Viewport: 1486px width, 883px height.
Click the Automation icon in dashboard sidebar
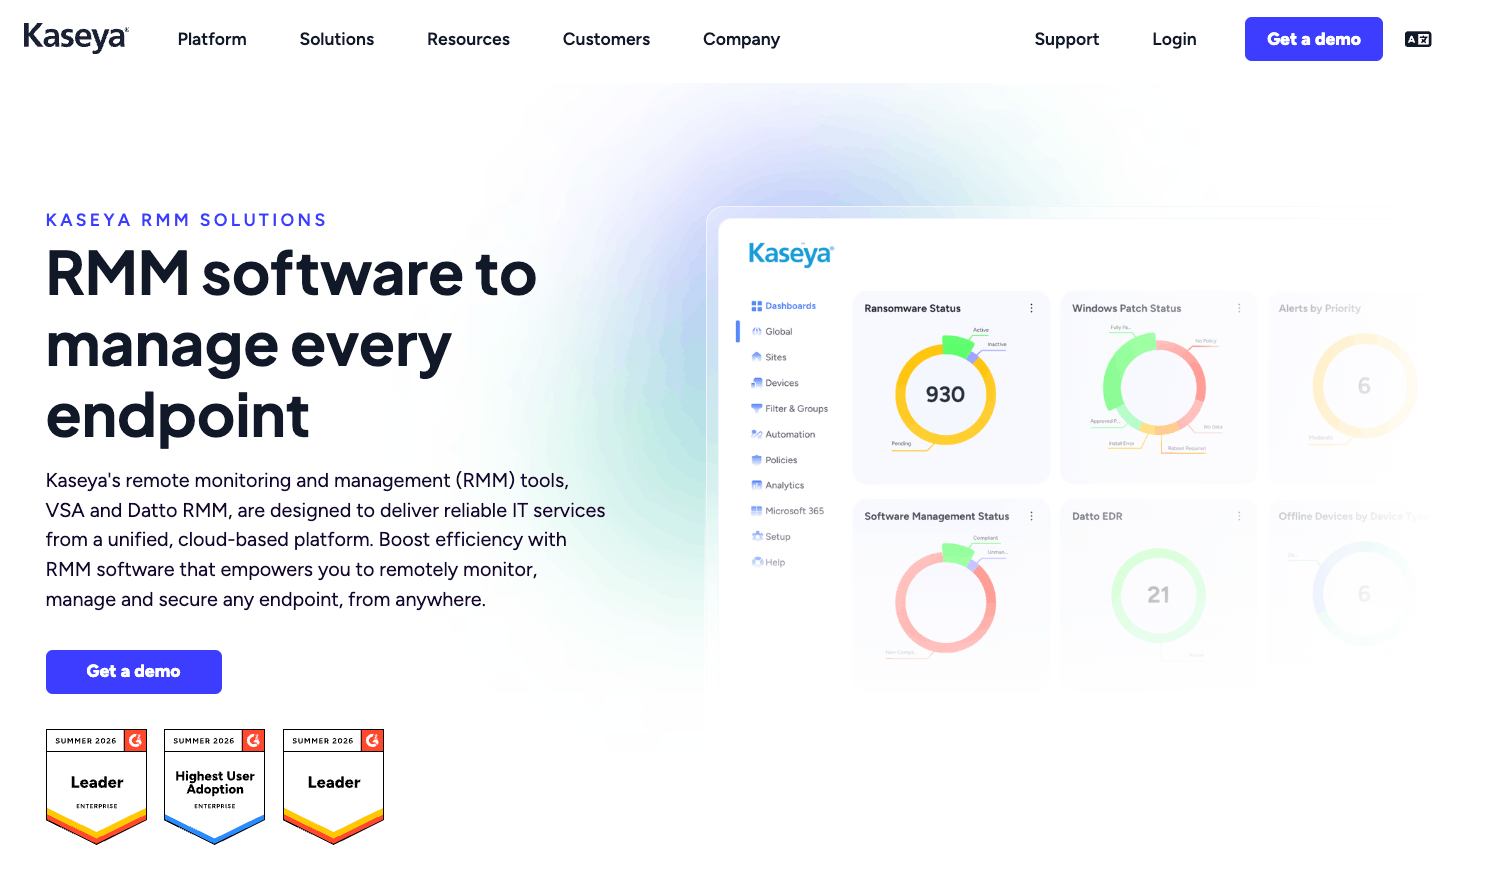(x=757, y=434)
